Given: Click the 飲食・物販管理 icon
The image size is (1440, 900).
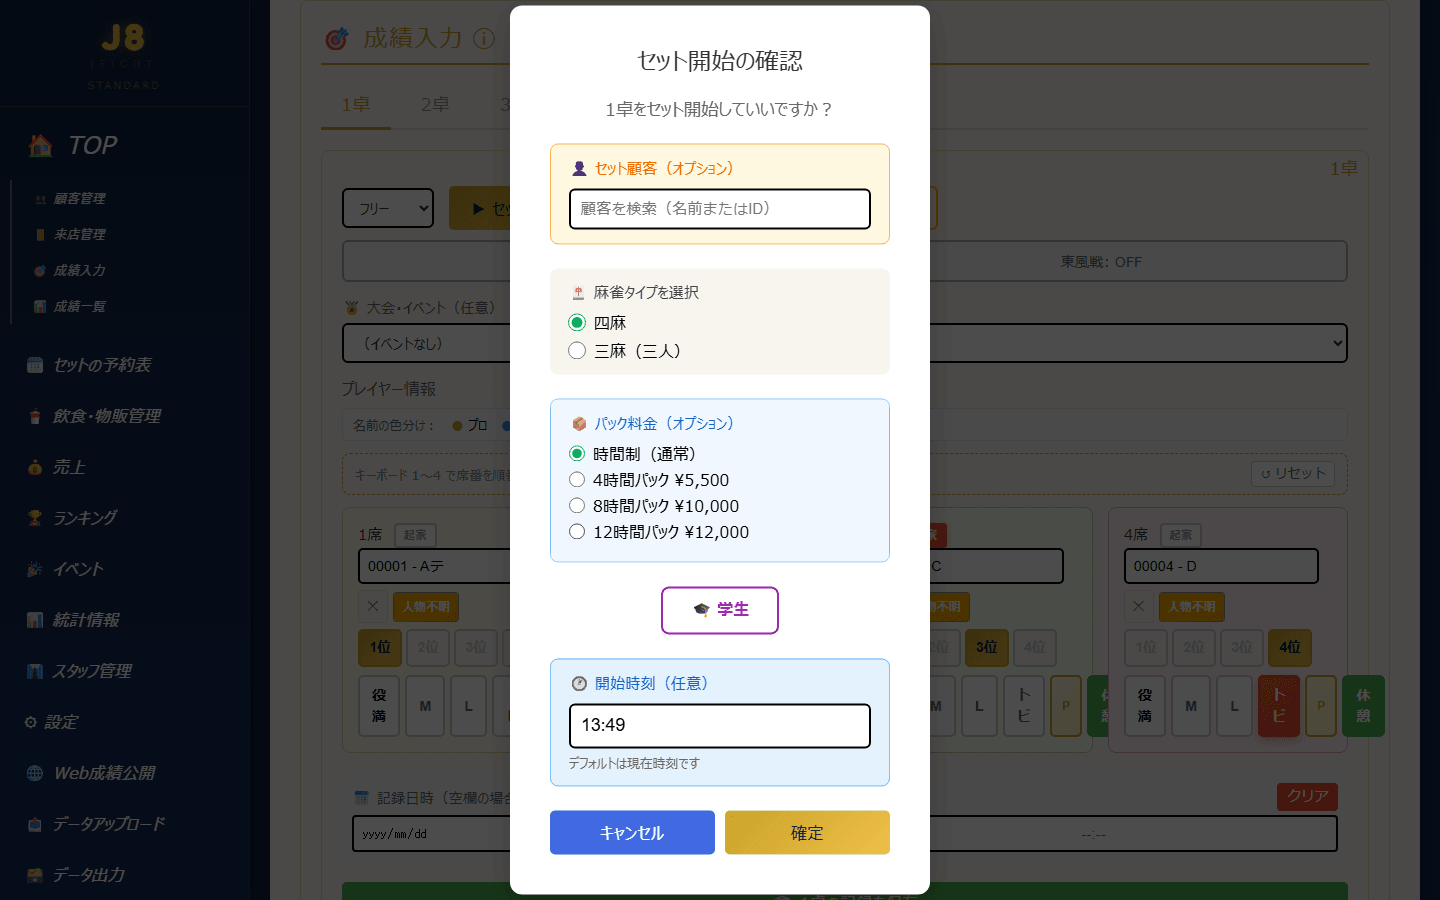Looking at the screenshot, I should 35,416.
